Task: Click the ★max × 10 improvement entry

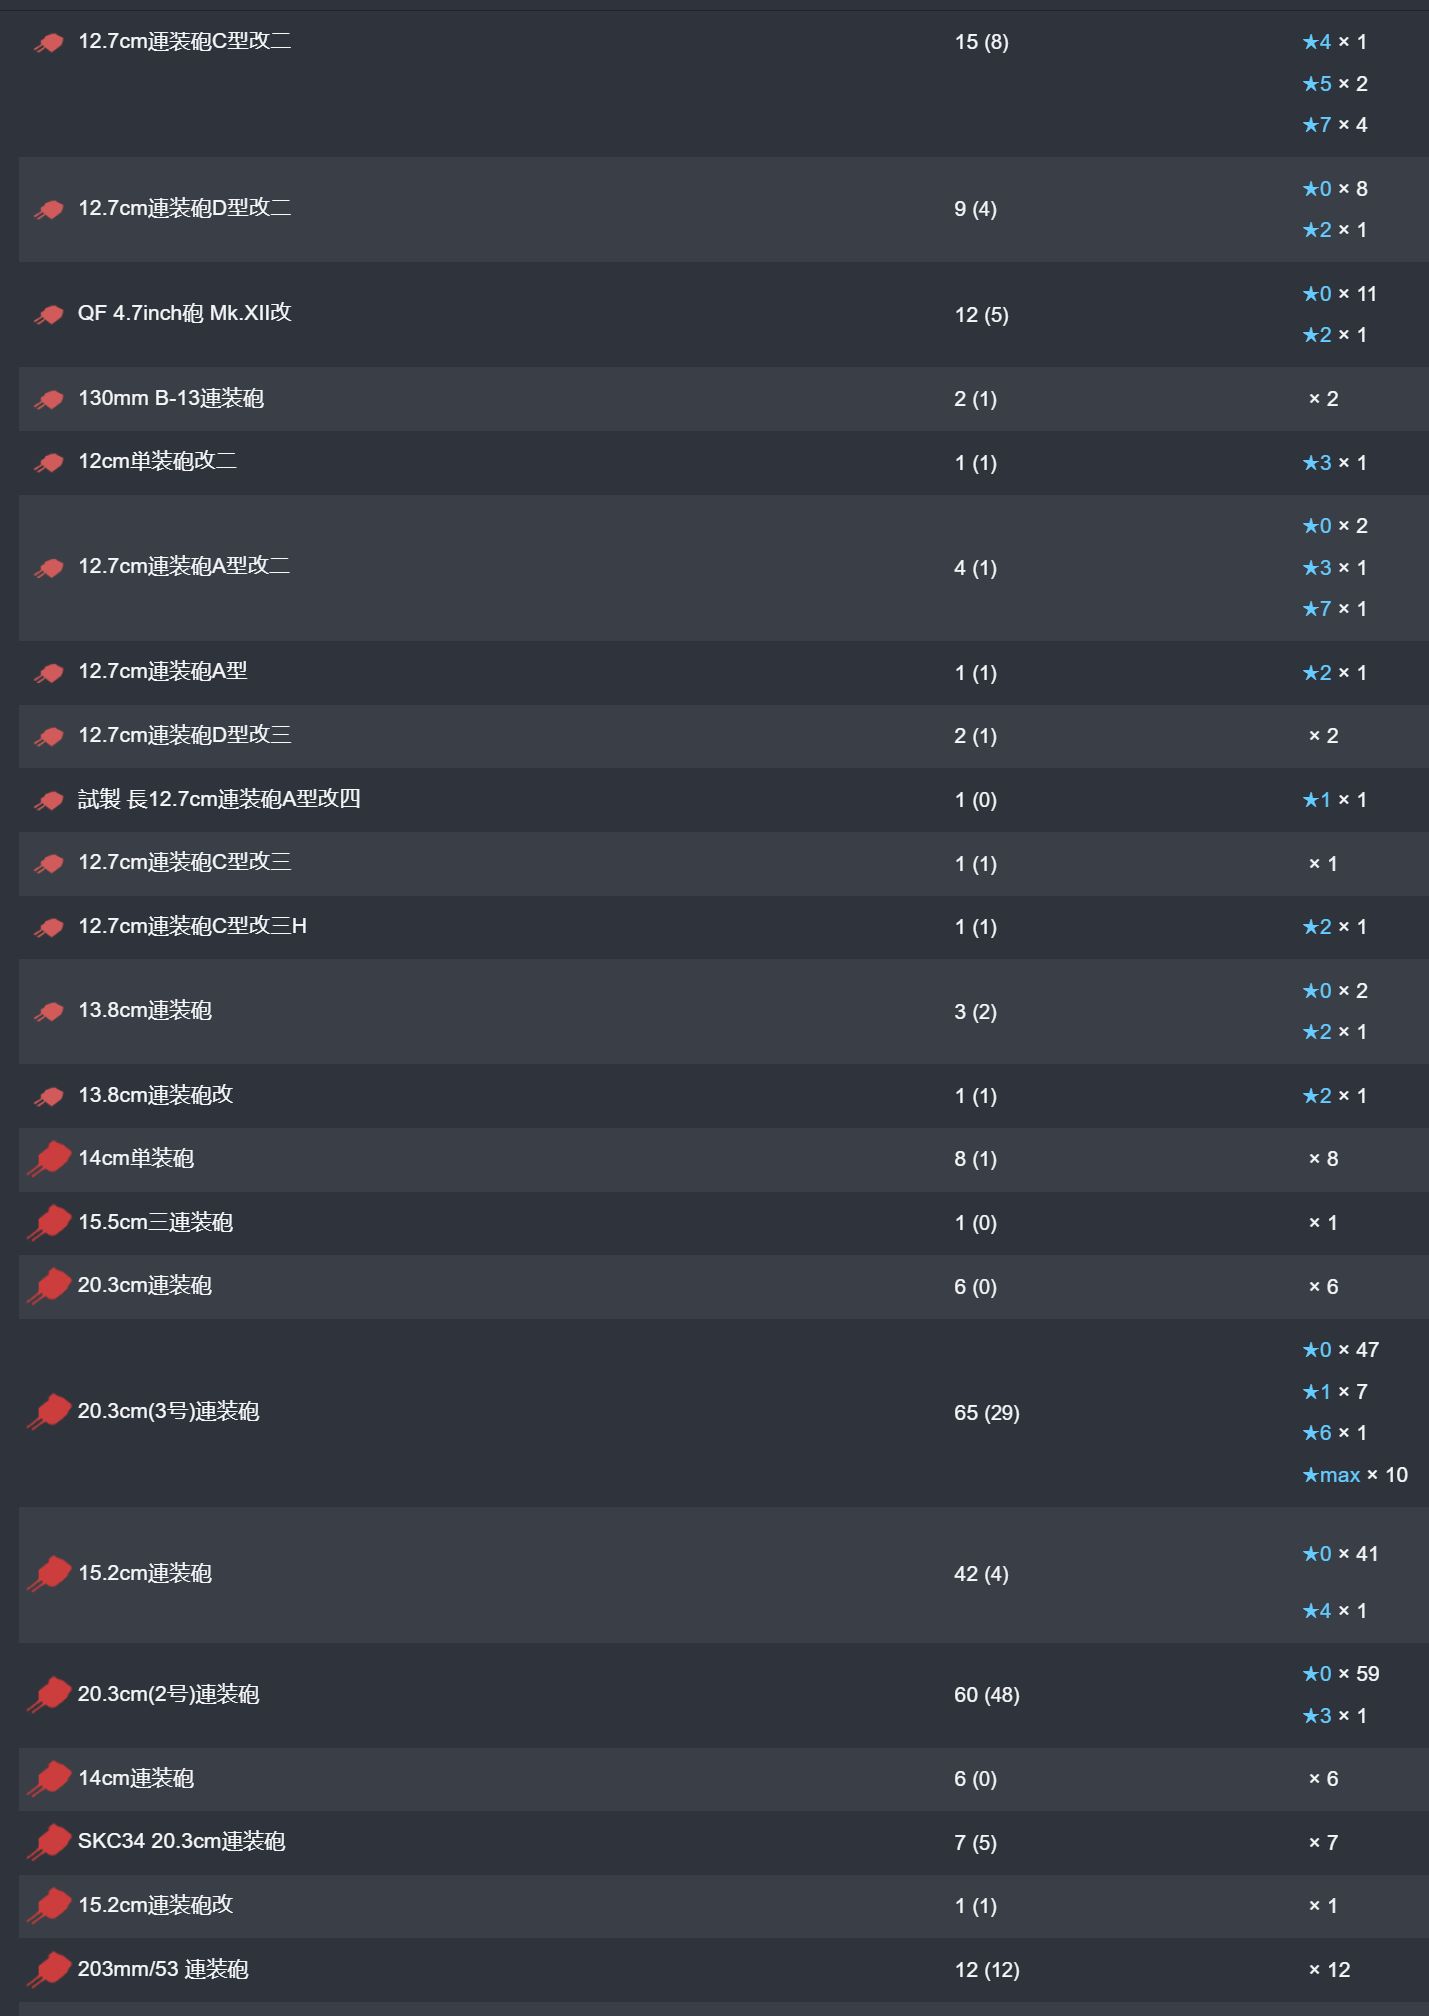Action: [1355, 1475]
